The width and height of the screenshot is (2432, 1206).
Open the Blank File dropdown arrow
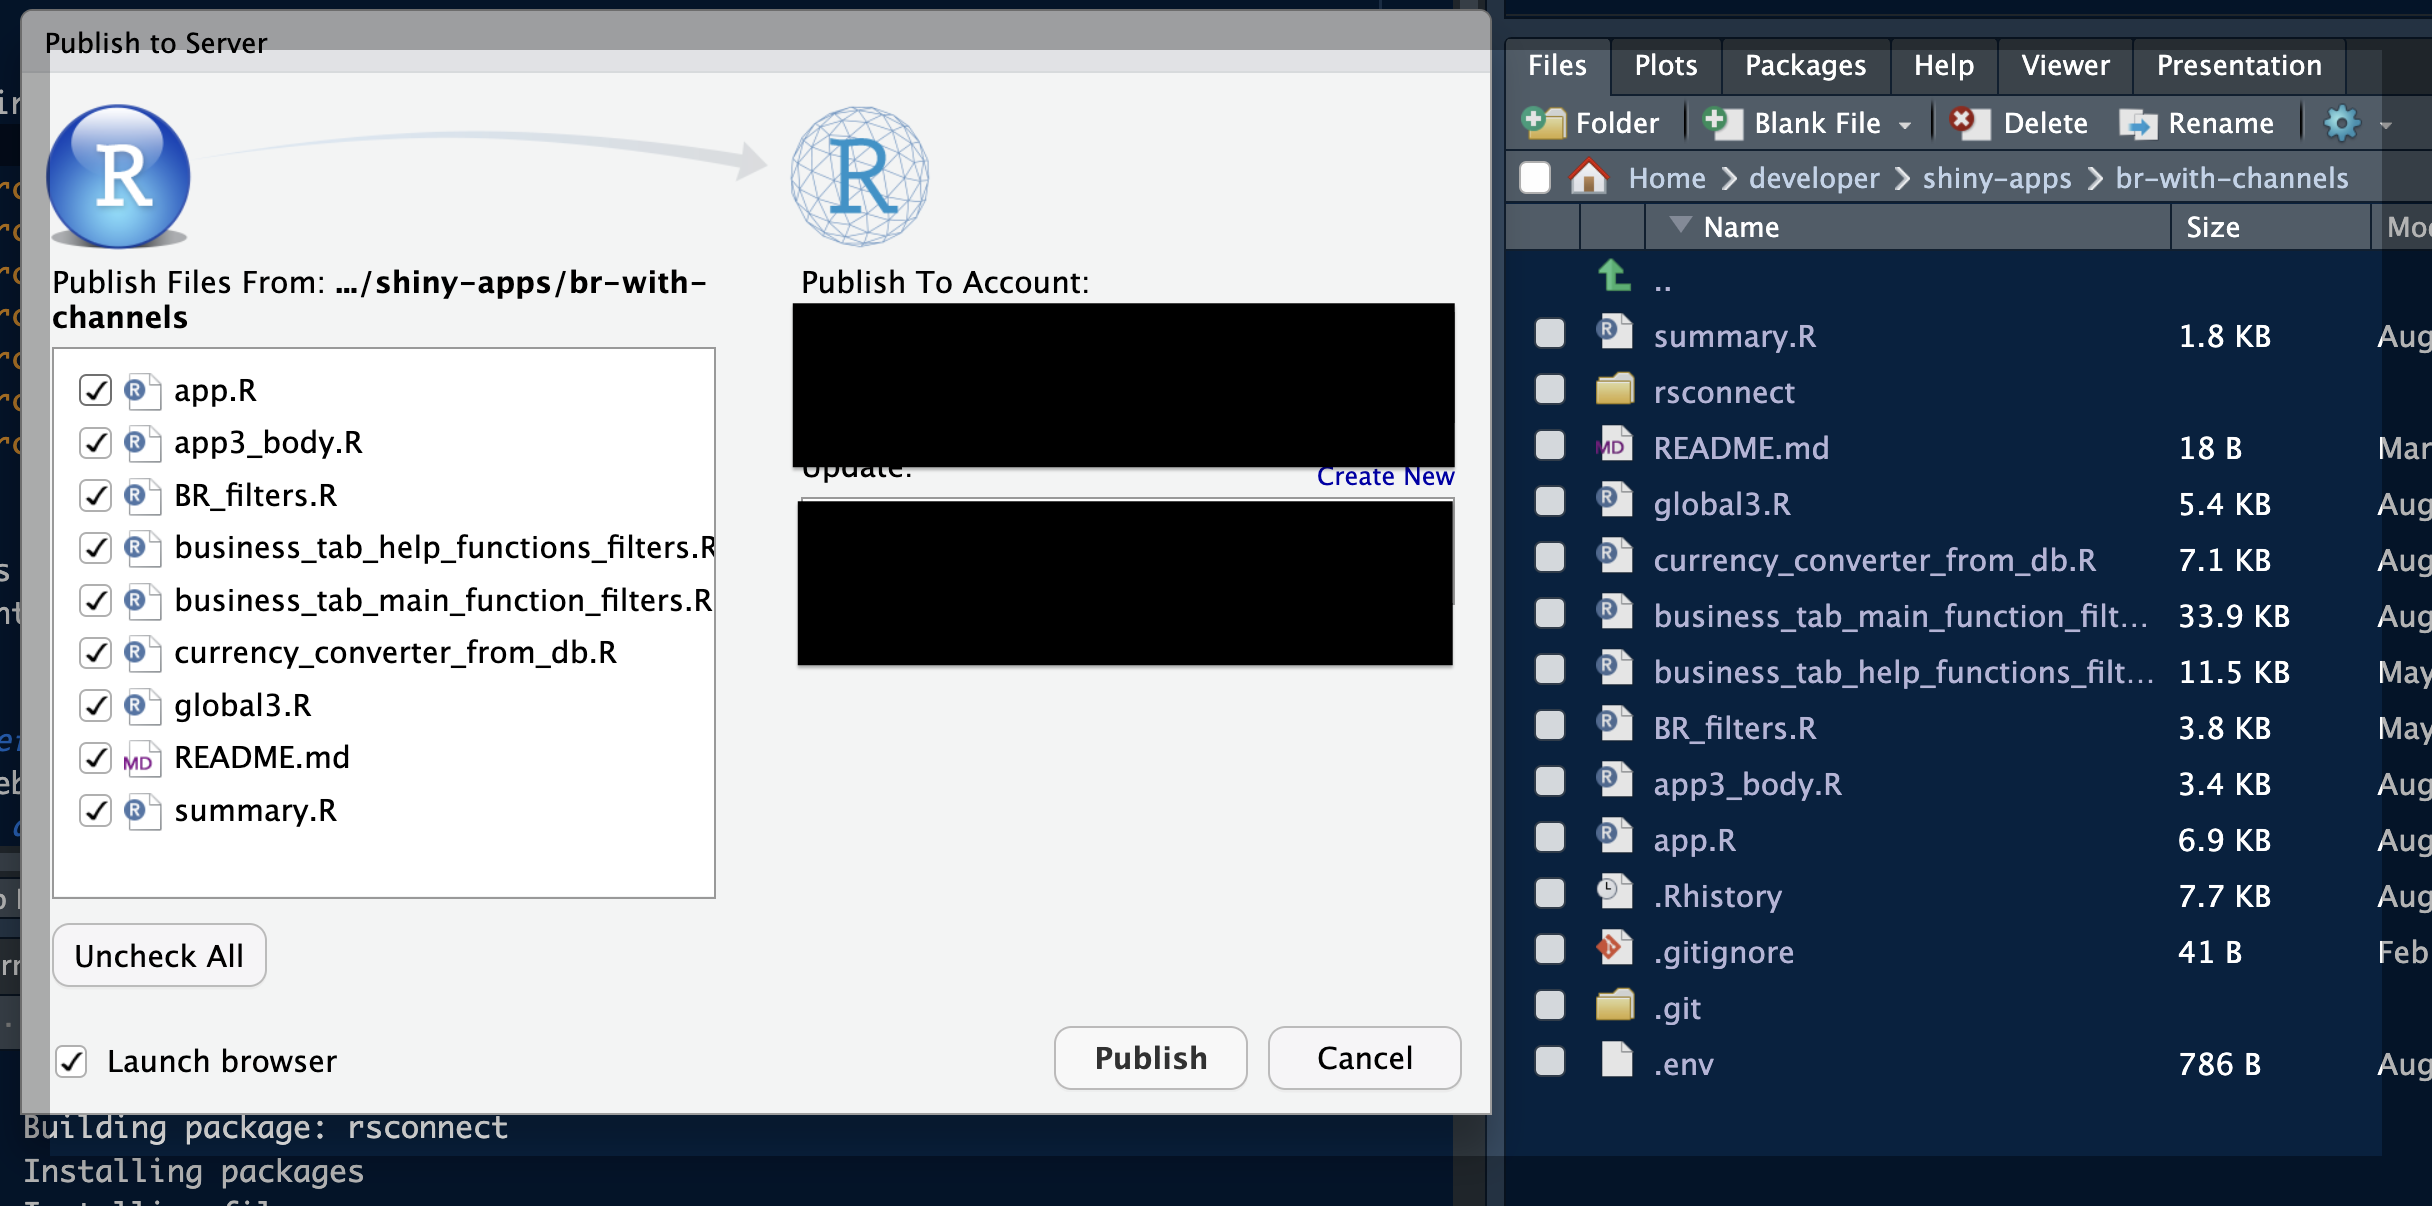coord(1906,125)
